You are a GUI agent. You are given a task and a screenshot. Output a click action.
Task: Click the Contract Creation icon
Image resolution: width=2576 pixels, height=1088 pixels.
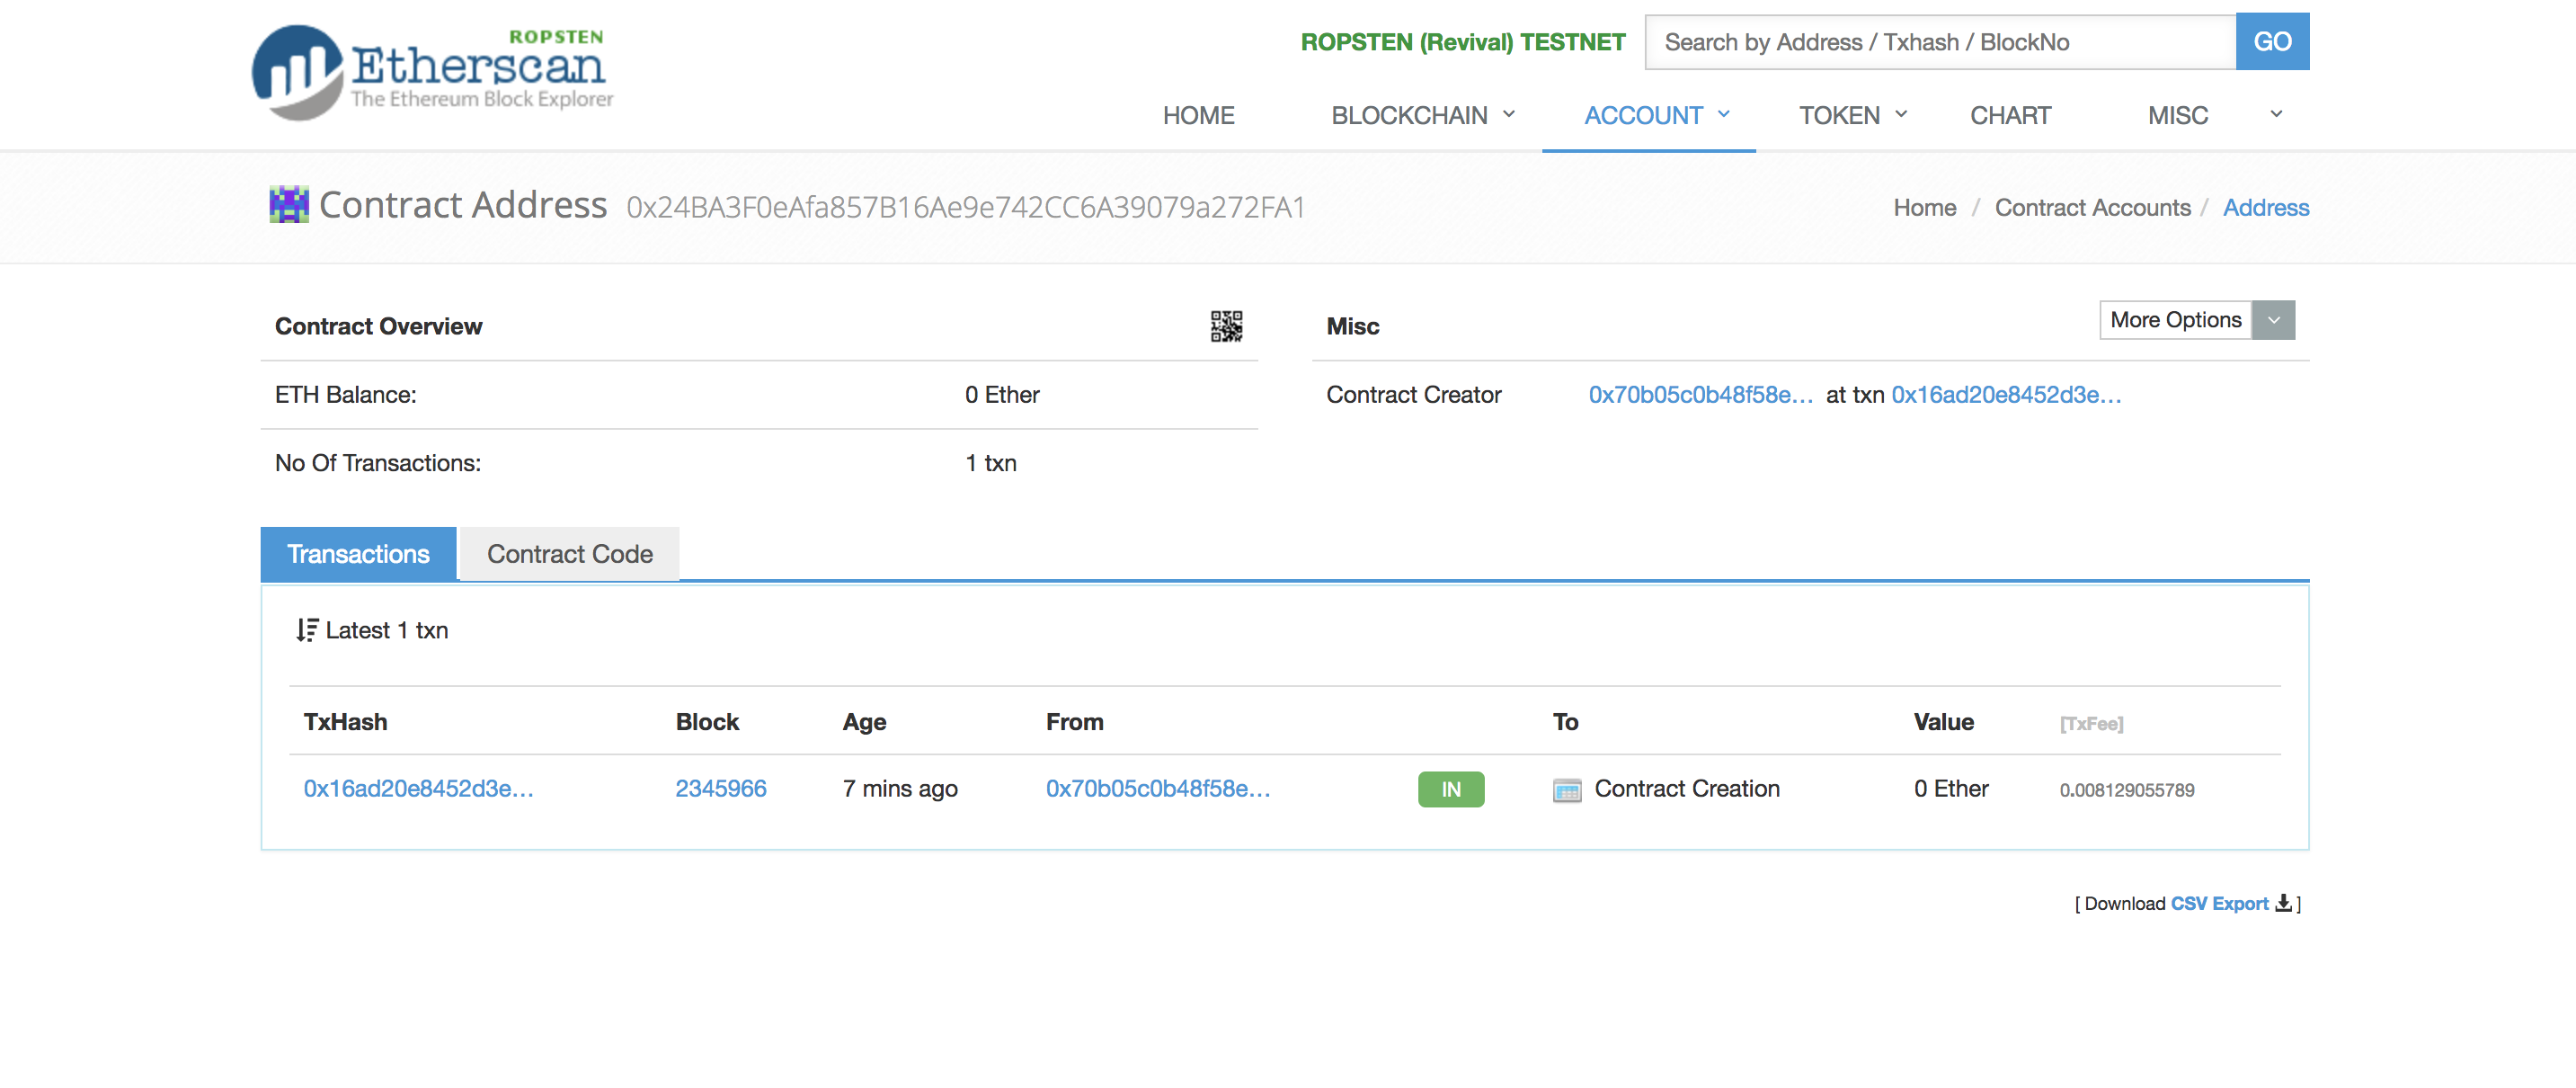tap(1567, 790)
